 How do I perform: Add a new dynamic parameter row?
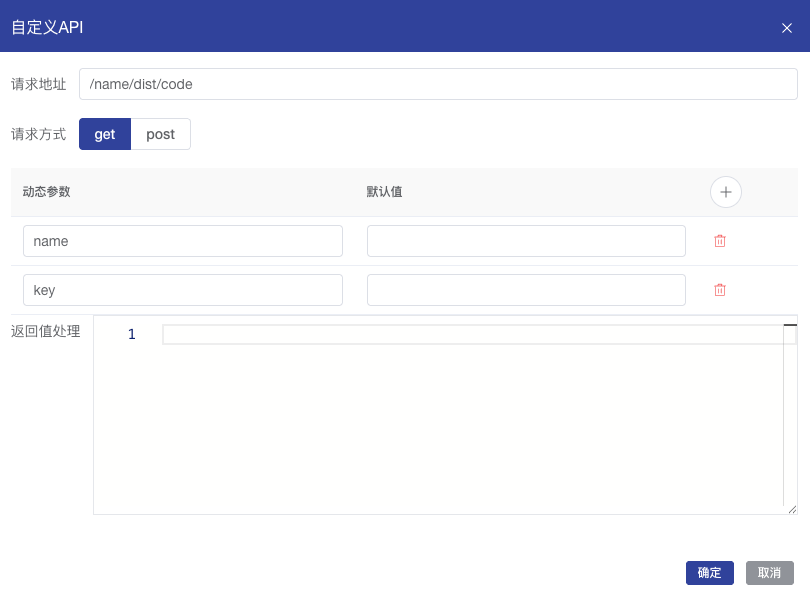725,192
